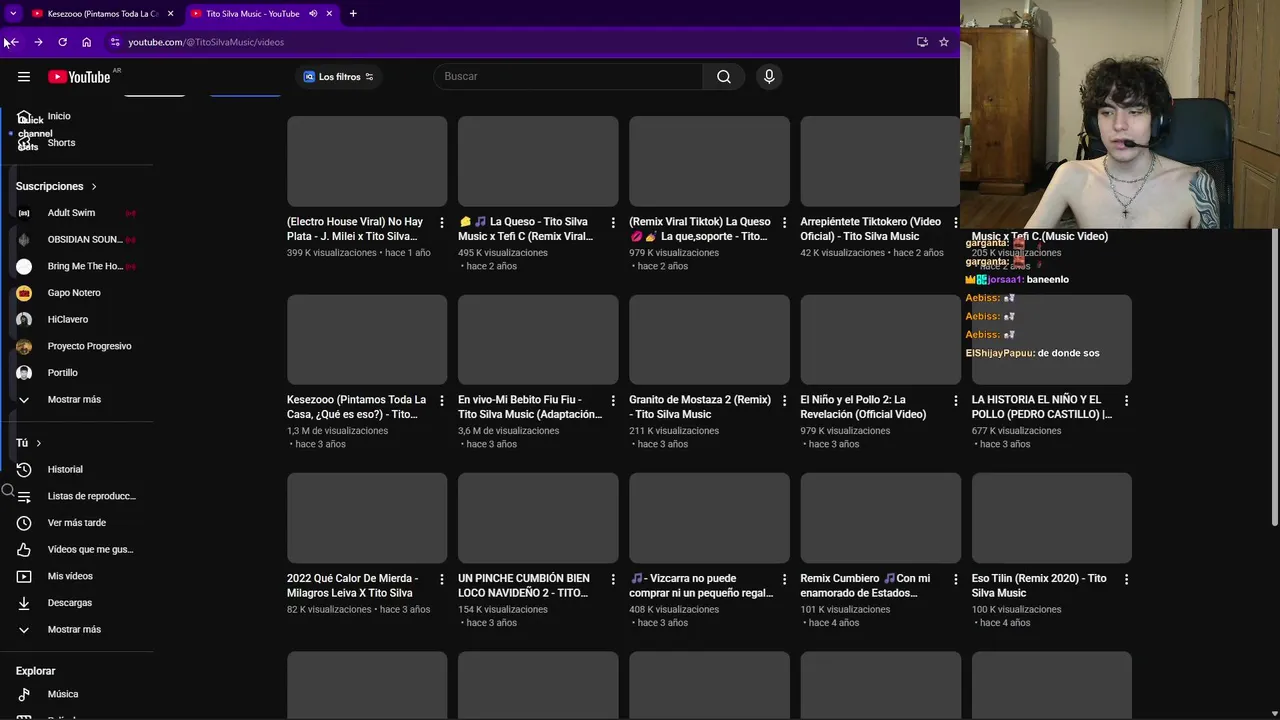Click the browser back arrow
Viewport: 1280px width, 720px height.
[x=13, y=42]
